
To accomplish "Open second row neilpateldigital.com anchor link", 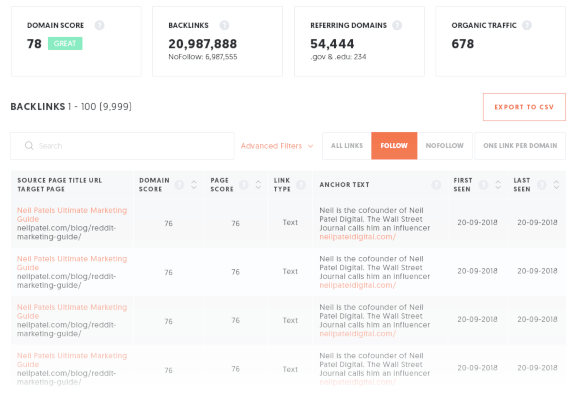I will (x=358, y=285).
